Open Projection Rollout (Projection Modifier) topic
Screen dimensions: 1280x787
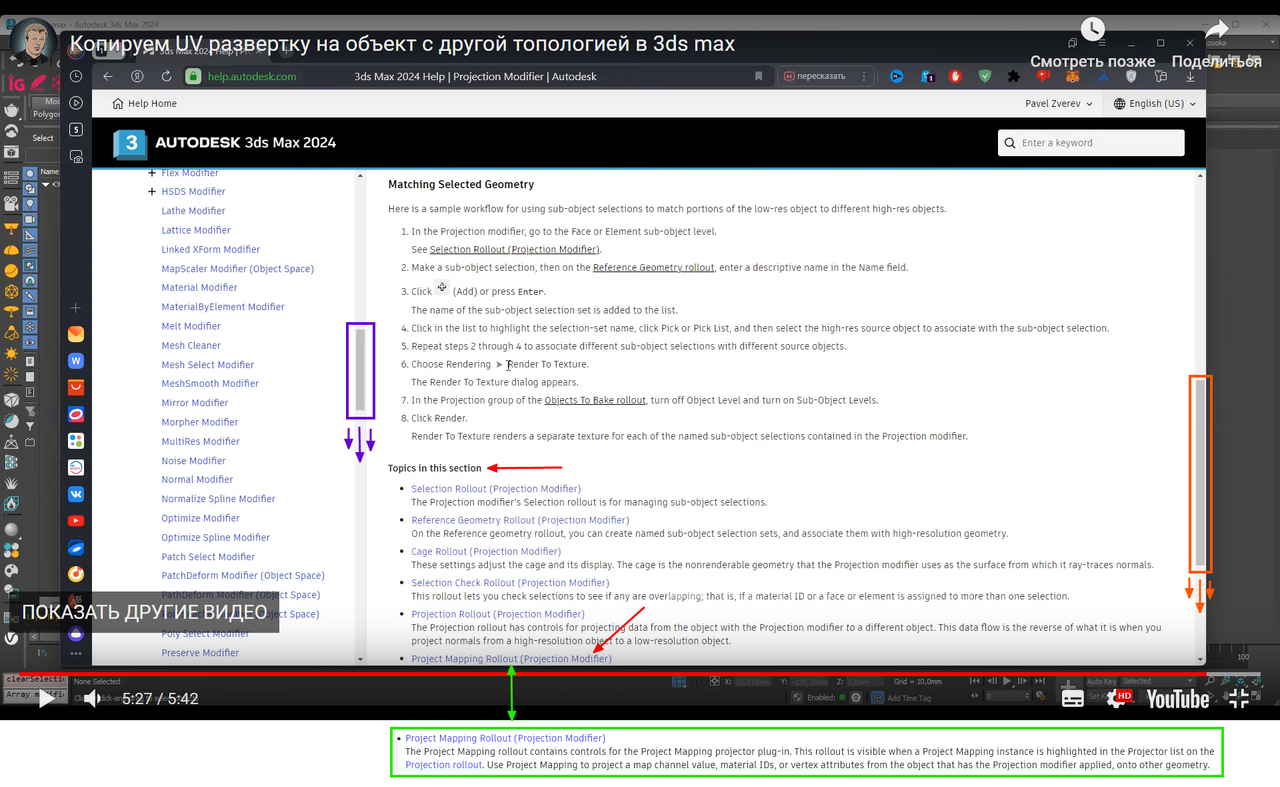pos(498,614)
